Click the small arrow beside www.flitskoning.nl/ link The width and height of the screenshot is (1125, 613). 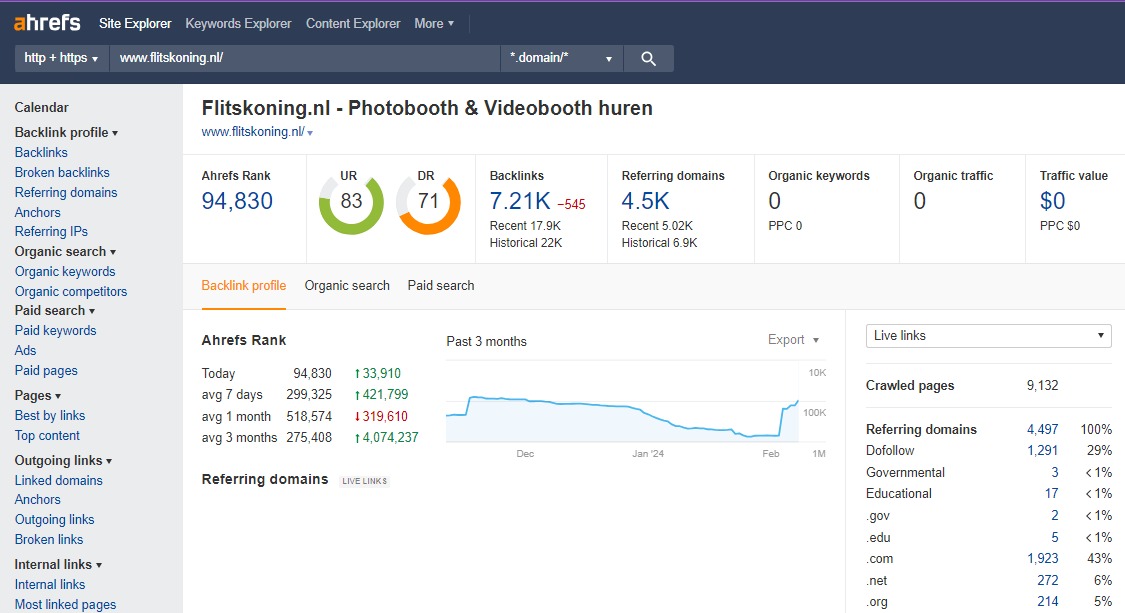310,133
